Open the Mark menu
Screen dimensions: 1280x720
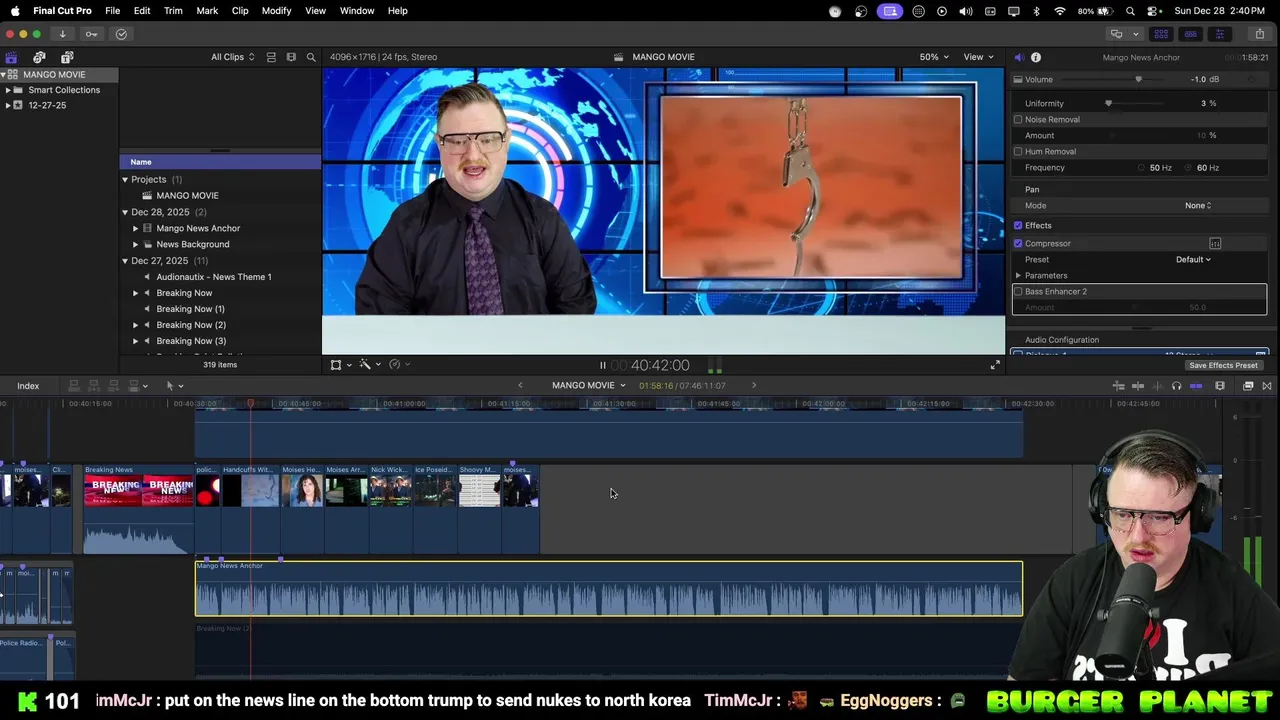[207, 11]
